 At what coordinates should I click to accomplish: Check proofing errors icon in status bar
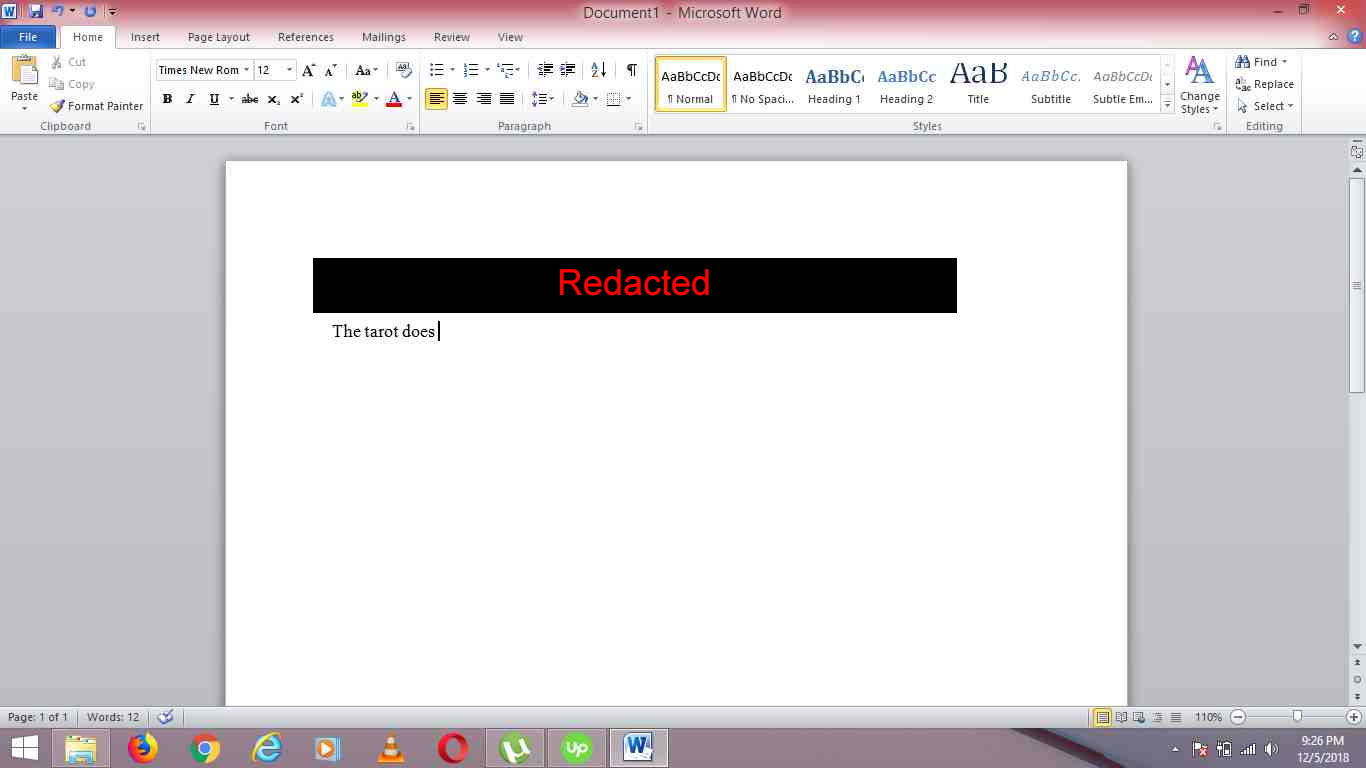tap(166, 717)
